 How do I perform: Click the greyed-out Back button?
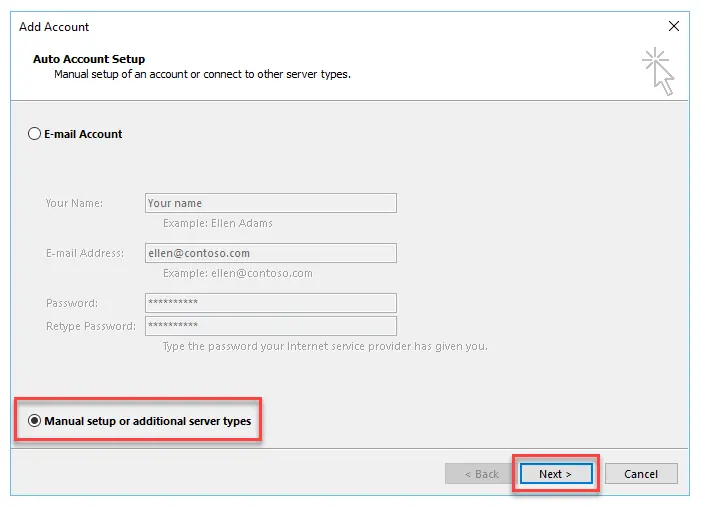pos(480,474)
